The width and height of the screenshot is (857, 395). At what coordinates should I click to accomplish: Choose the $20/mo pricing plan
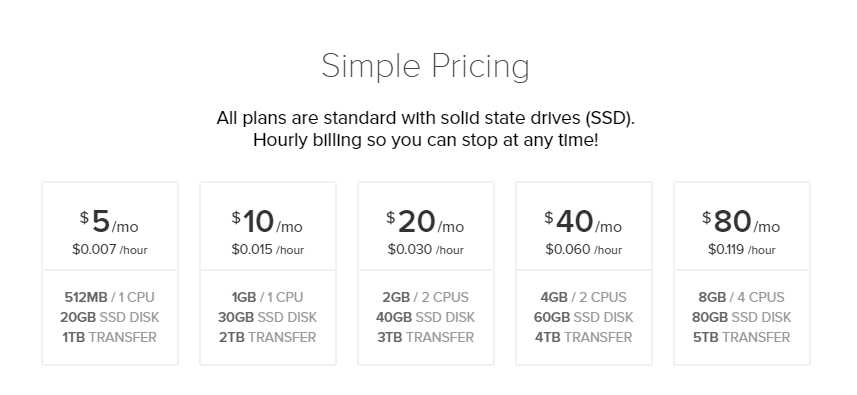click(426, 273)
